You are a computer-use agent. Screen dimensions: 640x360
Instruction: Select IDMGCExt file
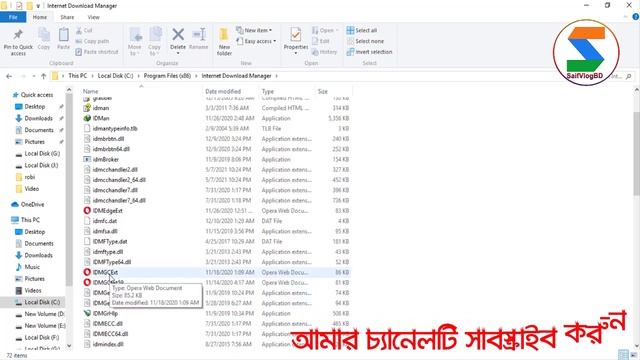click(105, 272)
